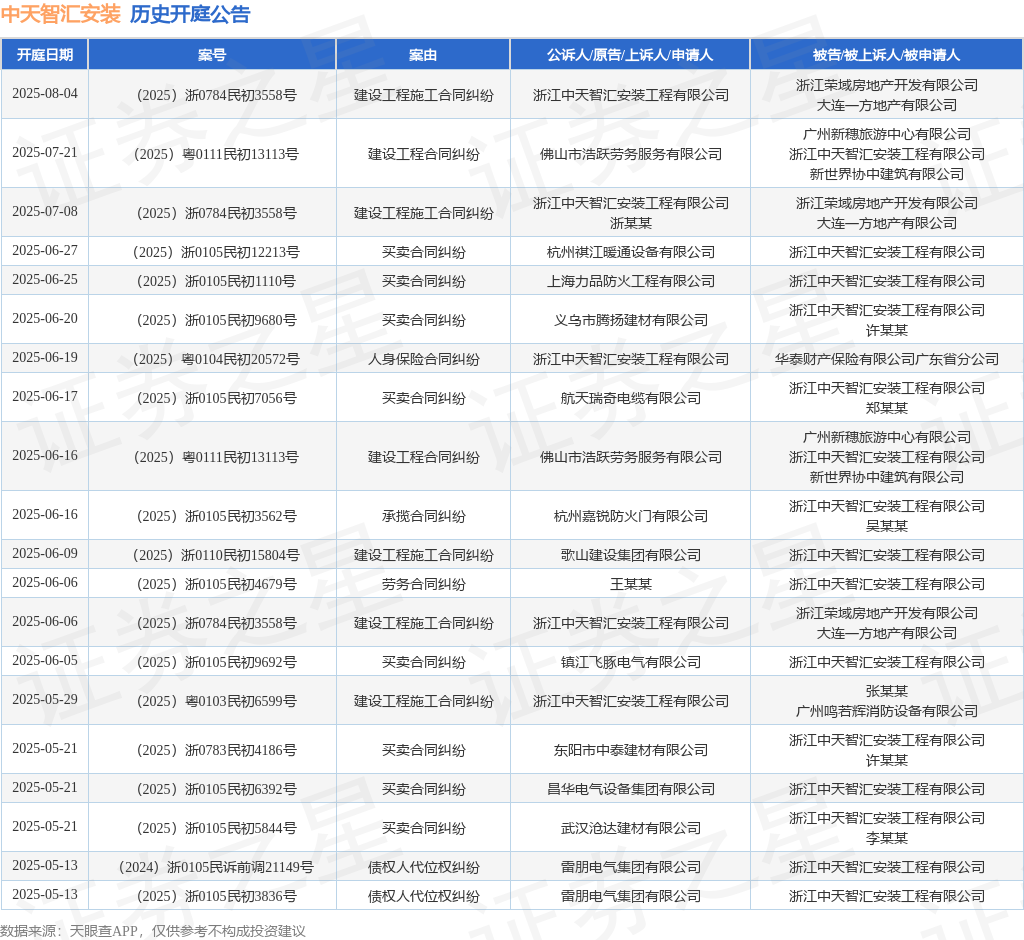Viewport: 1024px width, 940px height.
Task: Click plaintiff 镇江飞豚电气有限公司
Action: tap(630, 662)
